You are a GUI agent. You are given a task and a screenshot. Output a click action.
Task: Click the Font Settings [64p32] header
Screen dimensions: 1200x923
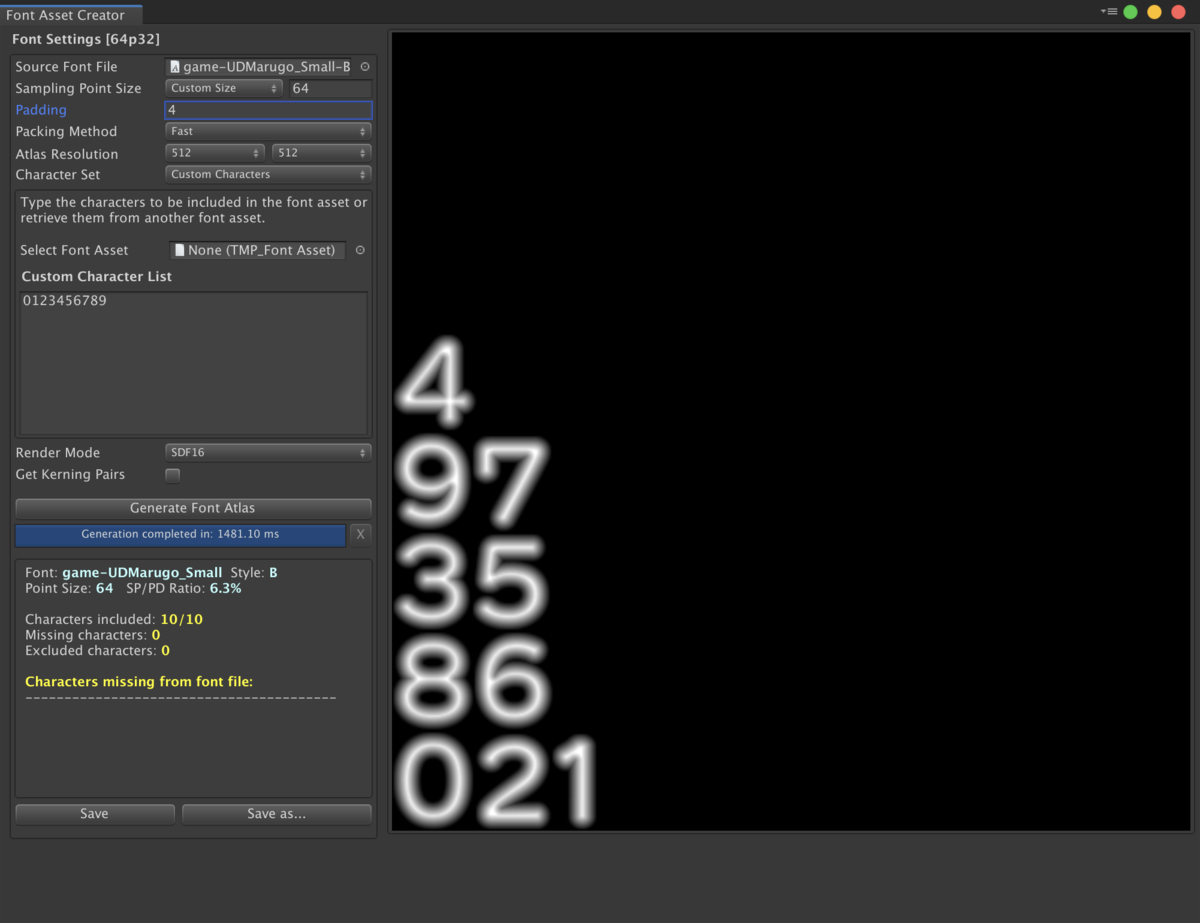coord(86,39)
